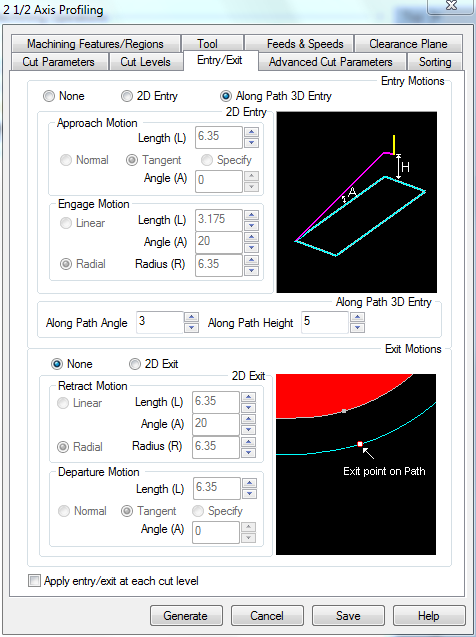Switch to the Sorting tab
Screen dimensions: 476x637
click(435, 62)
